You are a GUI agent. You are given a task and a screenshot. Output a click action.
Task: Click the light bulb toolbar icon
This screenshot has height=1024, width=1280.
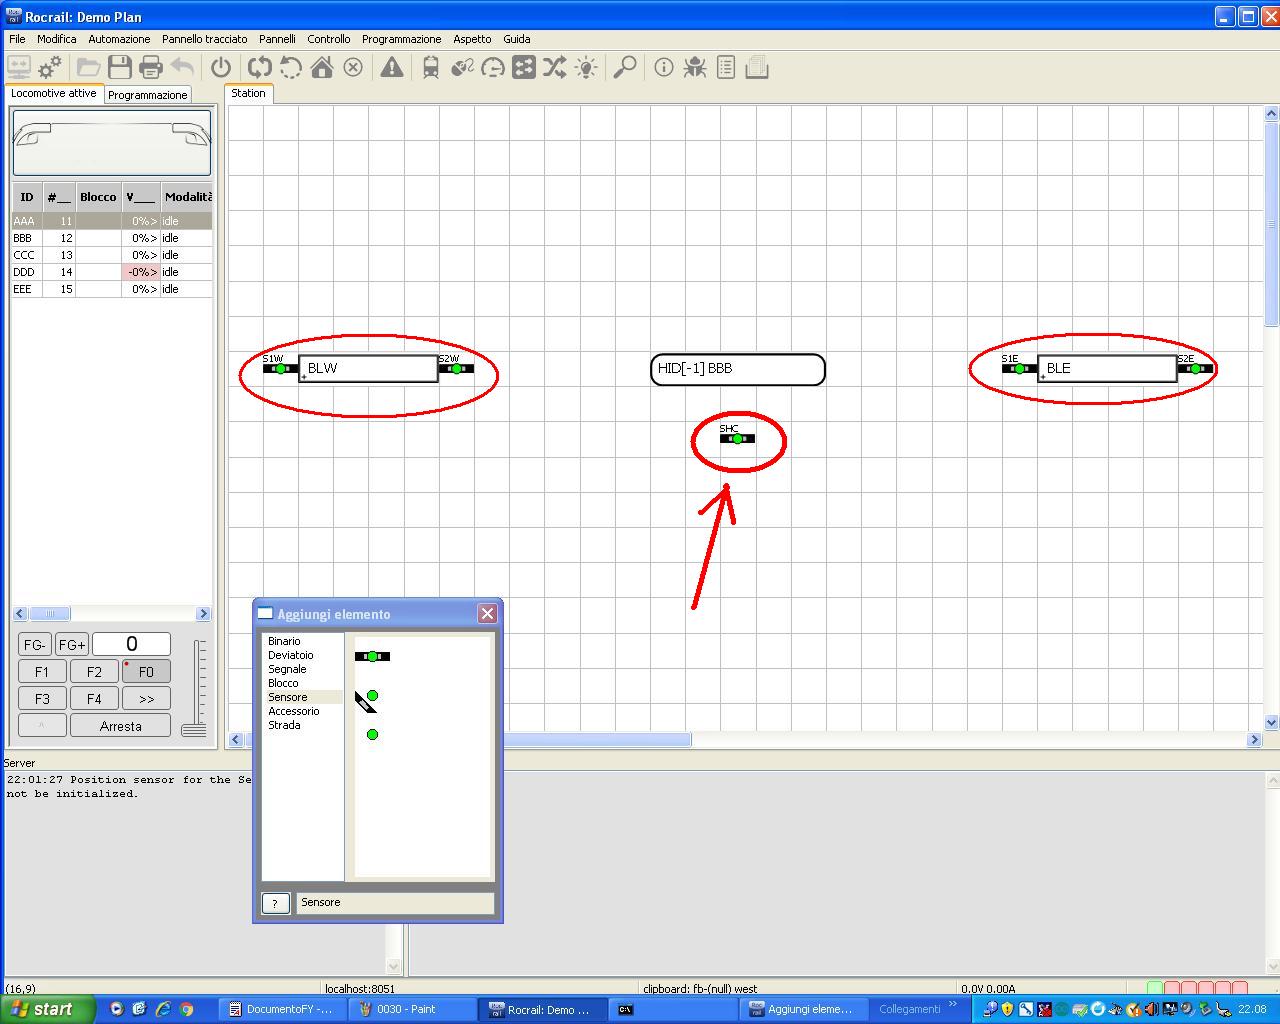[586, 67]
